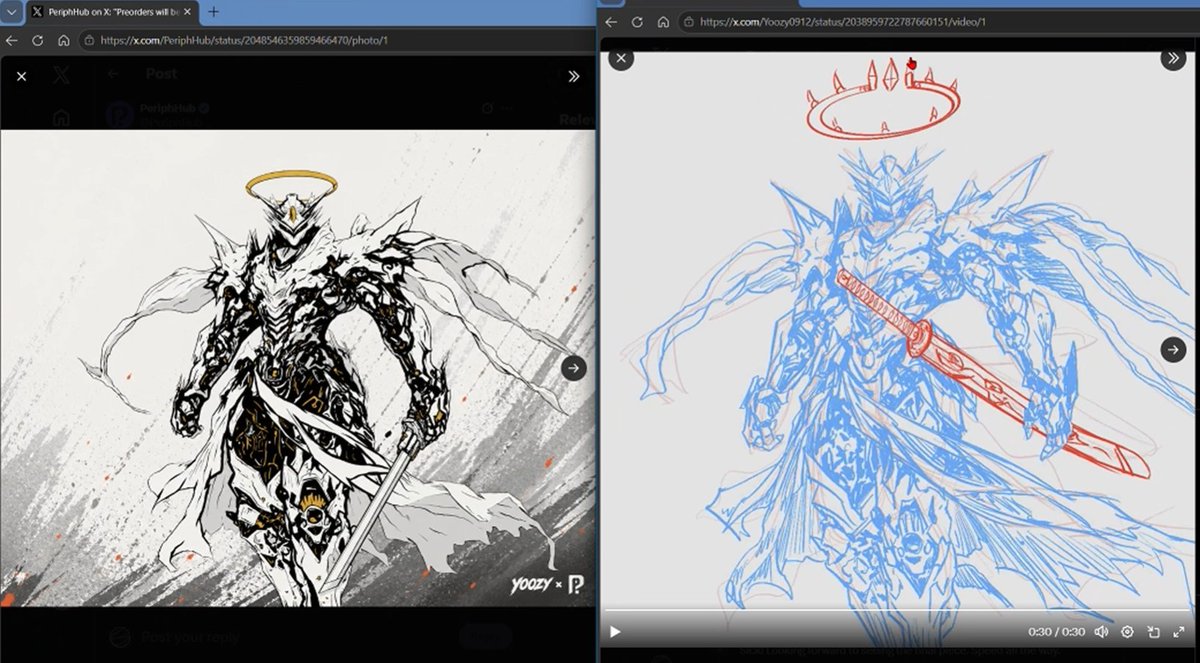Screen dimensions: 1200x663
Task: Collapse photo sidebar with double chevron in left window
Action: click(574, 76)
